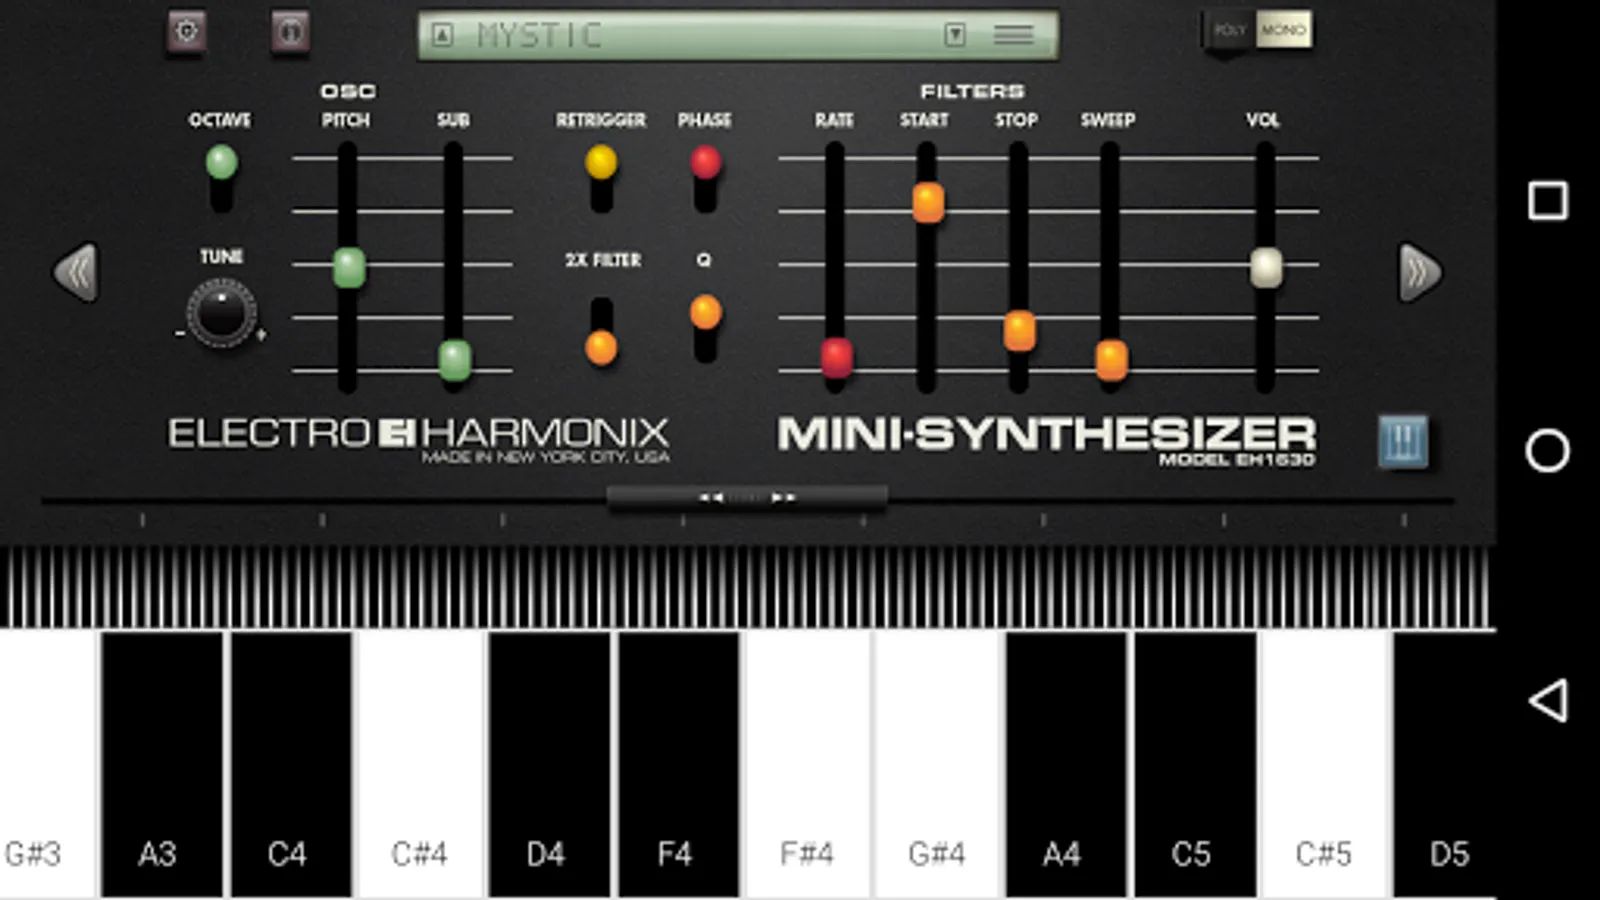Viewport: 1600px width, 900px height.
Task: Open the preset list hamburger menu
Action: click(x=1013, y=36)
